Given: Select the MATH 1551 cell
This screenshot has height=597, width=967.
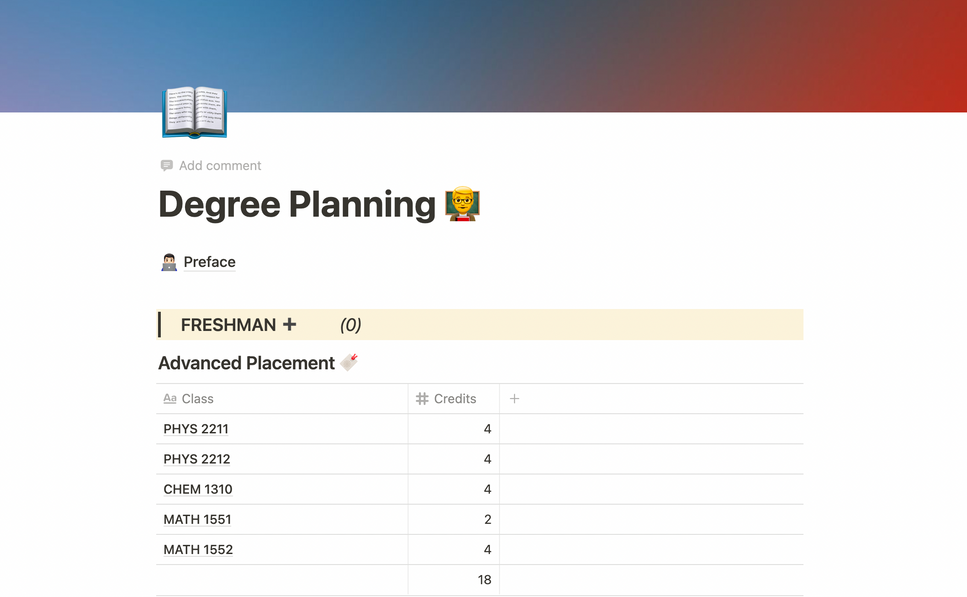Looking at the screenshot, I should coord(197,519).
